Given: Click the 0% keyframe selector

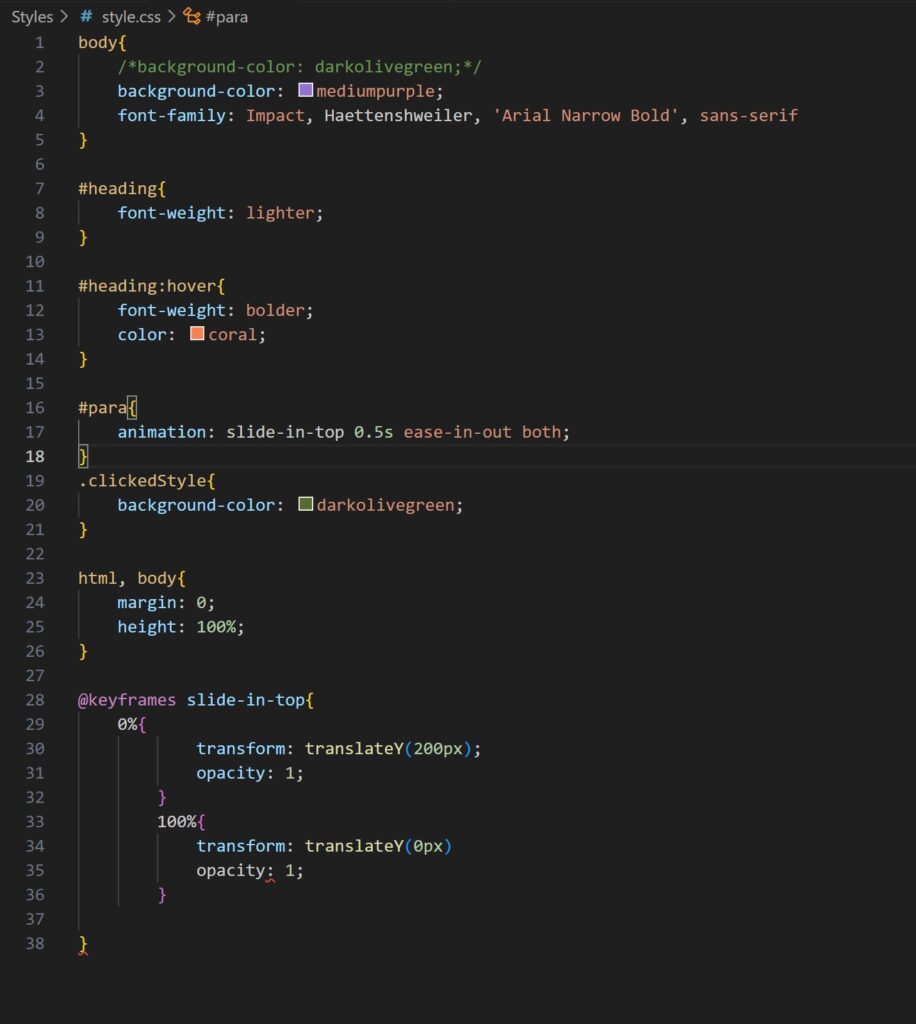Looking at the screenshot, I should 127,724.
